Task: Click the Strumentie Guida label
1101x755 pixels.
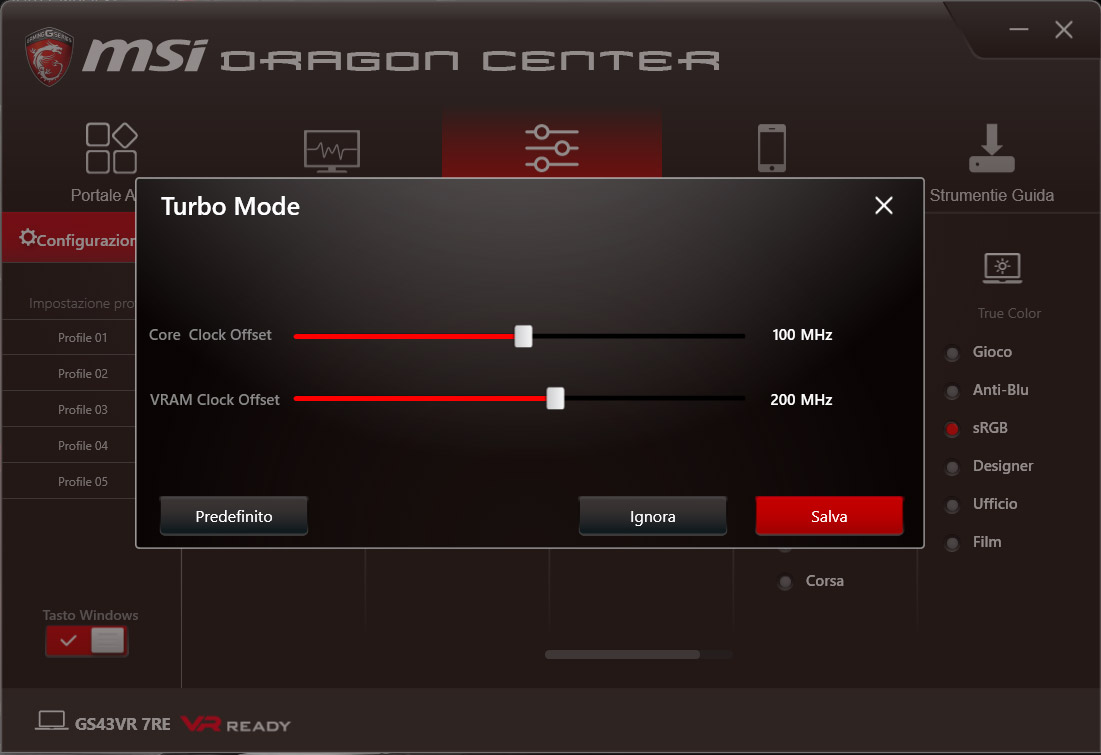Action: [x=991, y=195]
